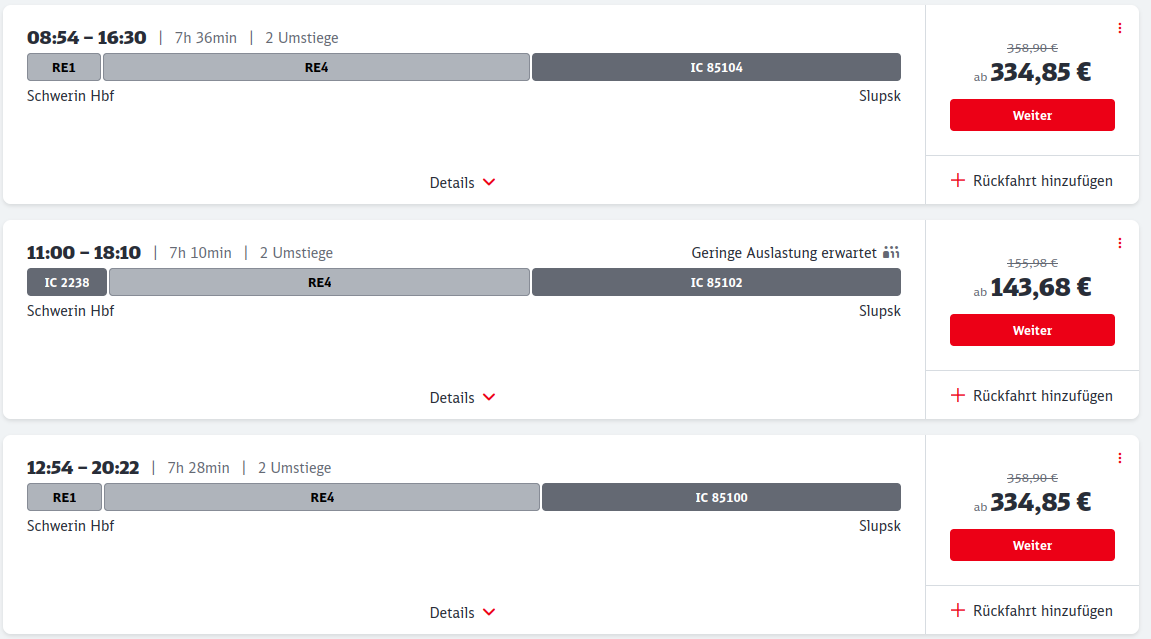Select the IC 85100 train segment
This screenshot has width=1151, height=639.
(x=722, y=497)
